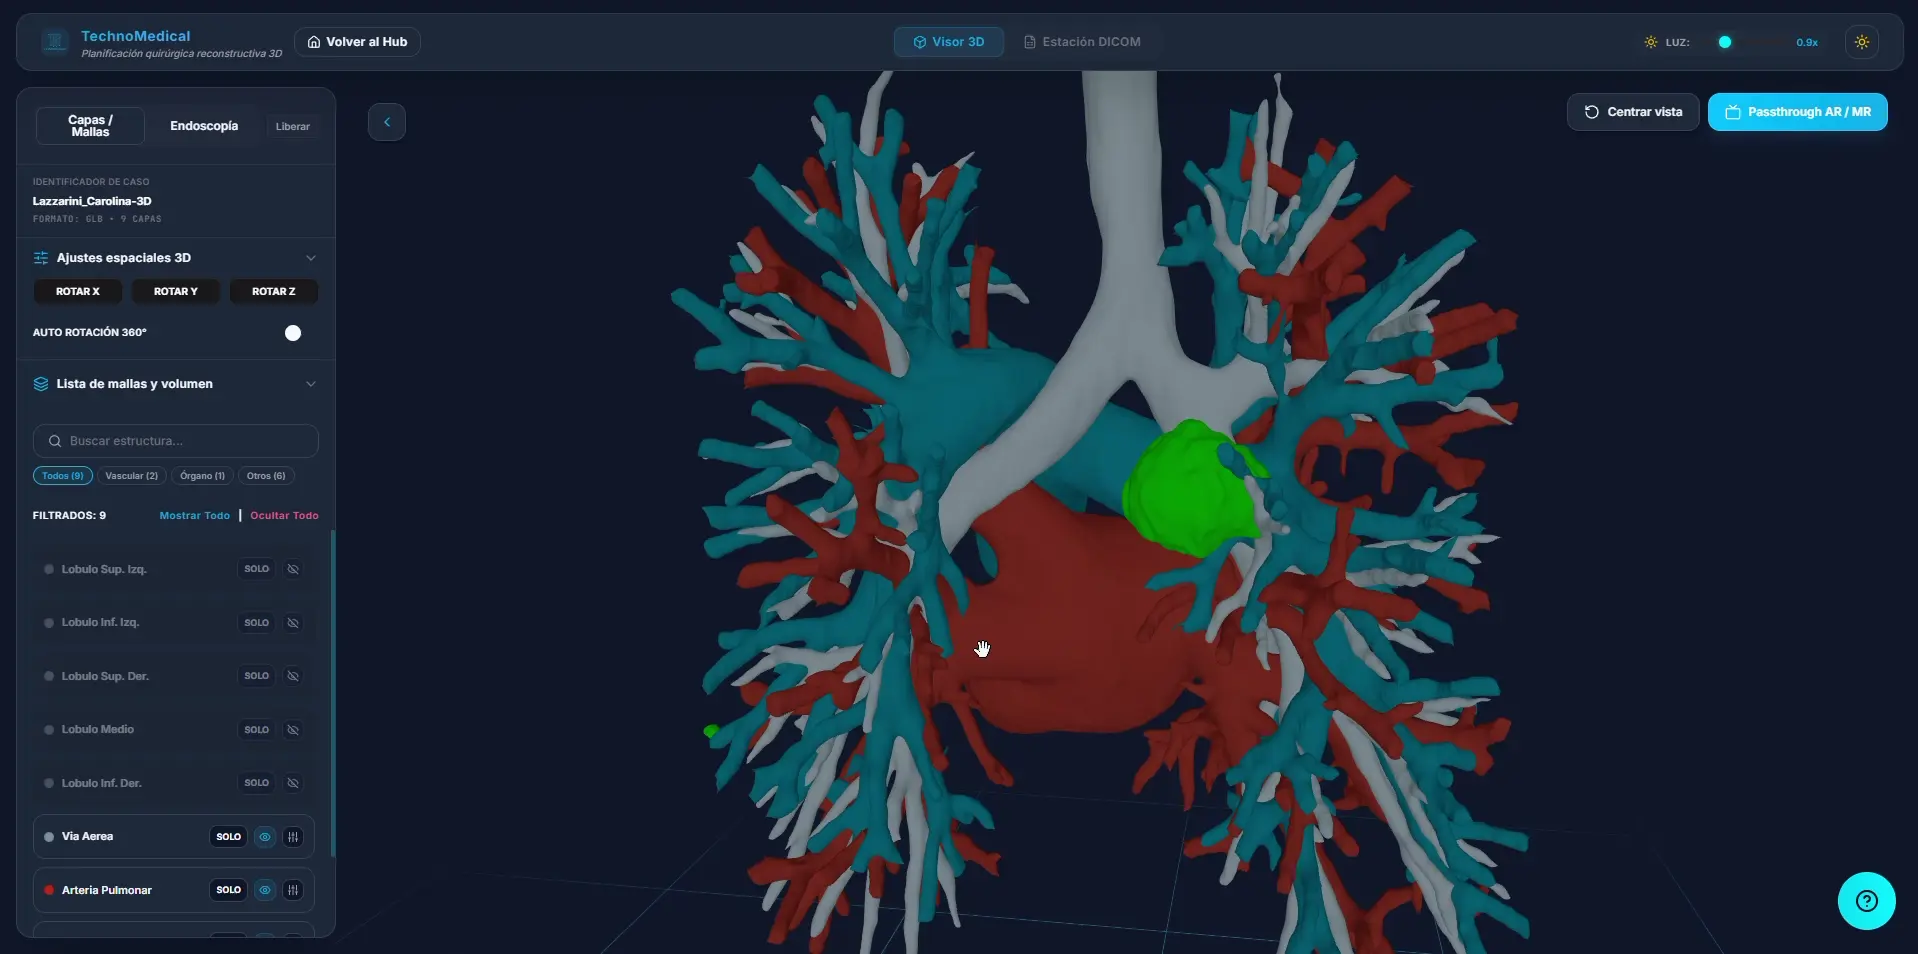Viewport: 1918px width, 954px height.
Task: Collapse the side panel with arrow button
Action: (x=387, y=122)
